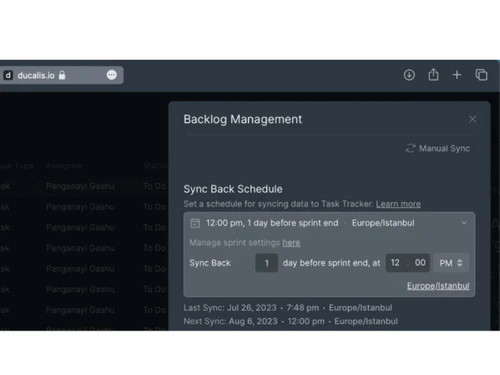
Task: Click the 'Backlog Management' title
Action: [243, 119]
